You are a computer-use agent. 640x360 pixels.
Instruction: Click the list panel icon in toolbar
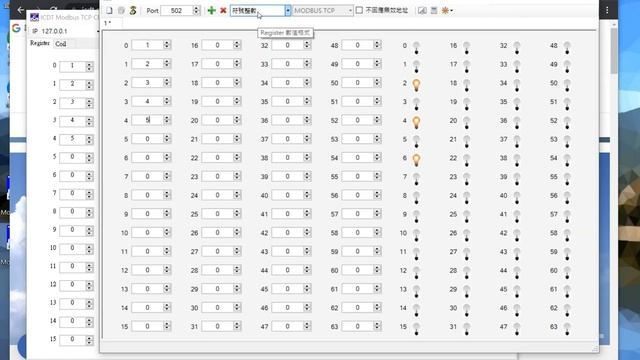(x=434, y=11)
